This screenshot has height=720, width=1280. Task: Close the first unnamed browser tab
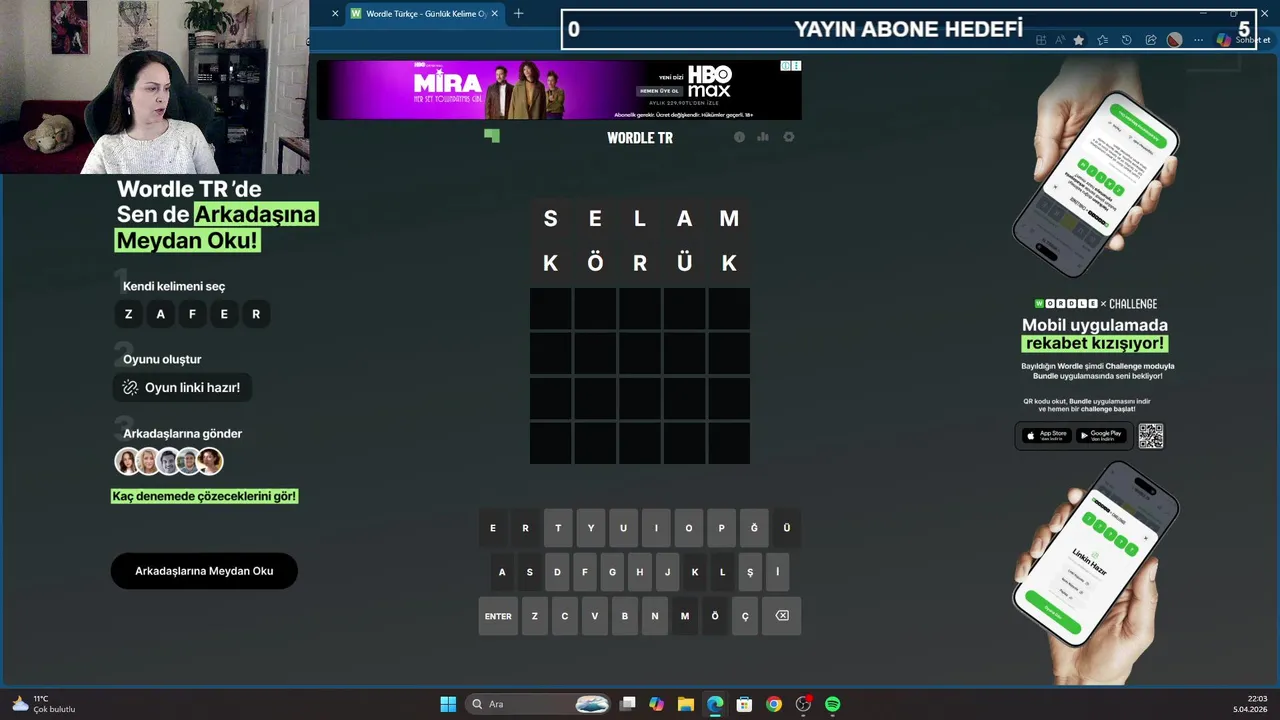(335, 14)
